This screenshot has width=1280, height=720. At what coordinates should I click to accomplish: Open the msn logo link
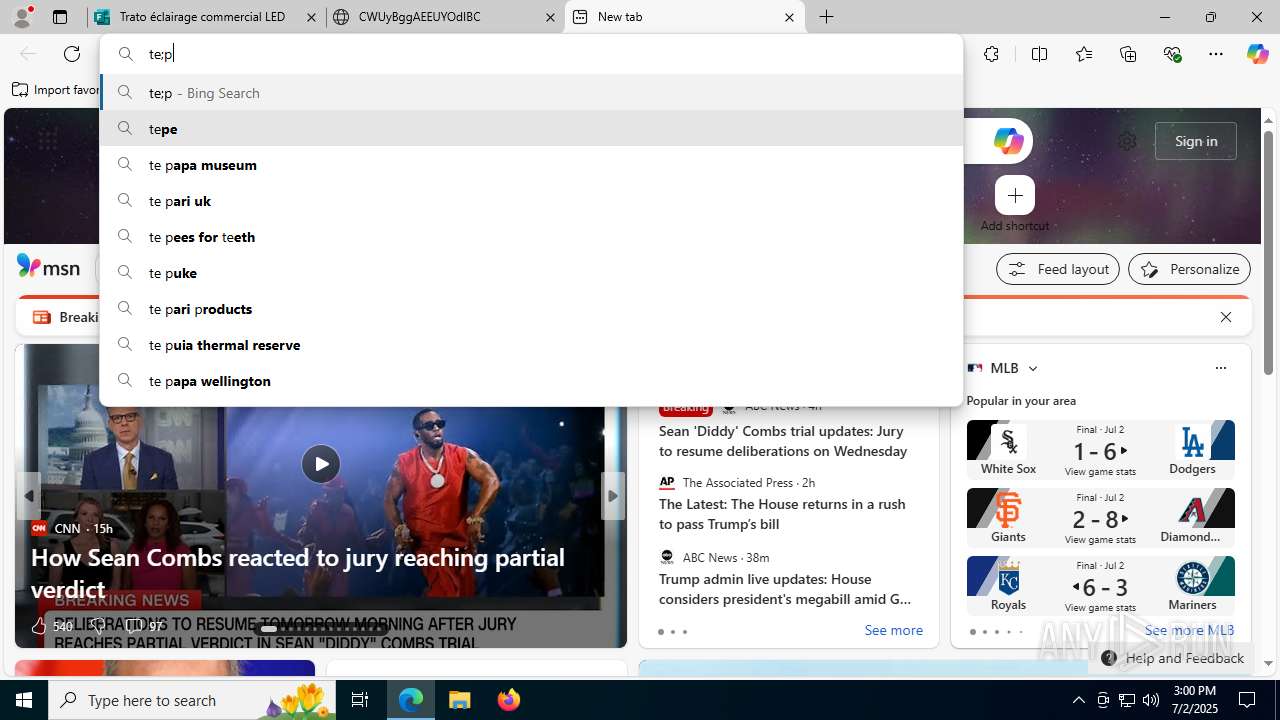coord(48,267)
